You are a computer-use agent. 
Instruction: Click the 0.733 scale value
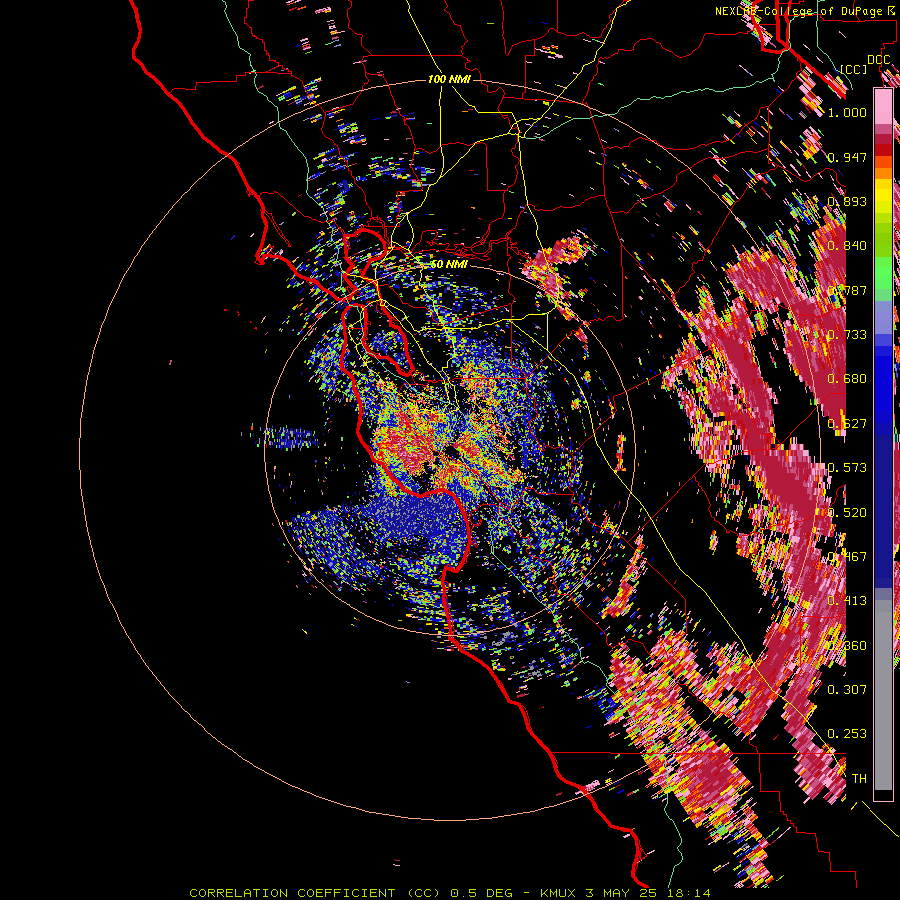point(847,335)
